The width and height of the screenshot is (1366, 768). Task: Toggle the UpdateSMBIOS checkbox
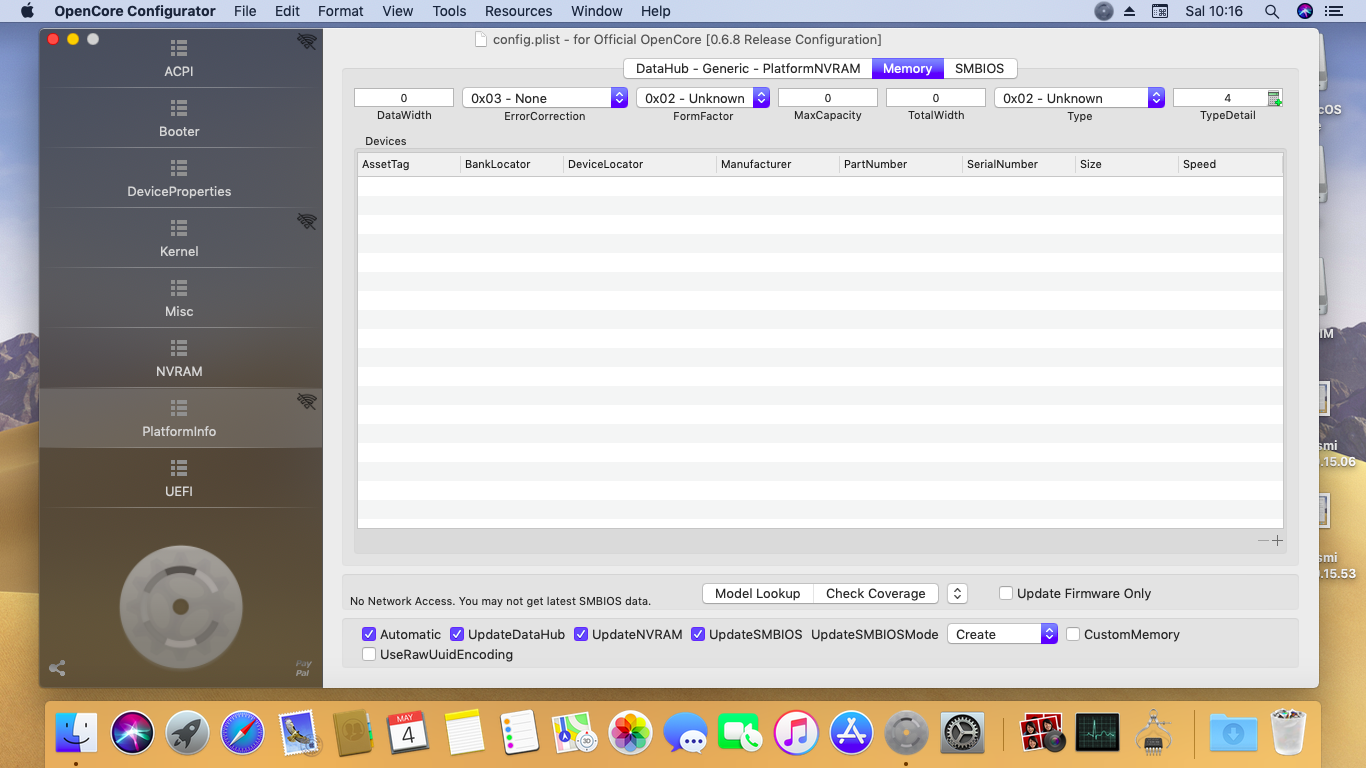tap(698, 634)
